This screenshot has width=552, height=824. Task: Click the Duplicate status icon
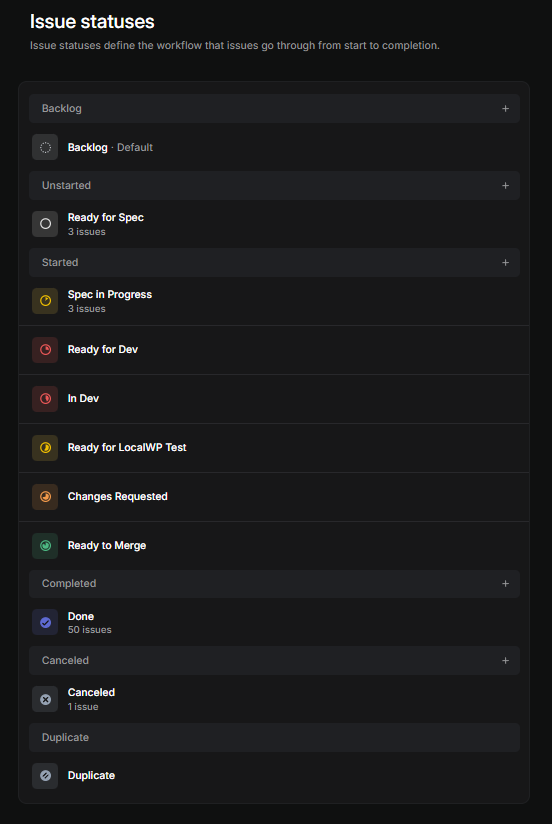45,776
